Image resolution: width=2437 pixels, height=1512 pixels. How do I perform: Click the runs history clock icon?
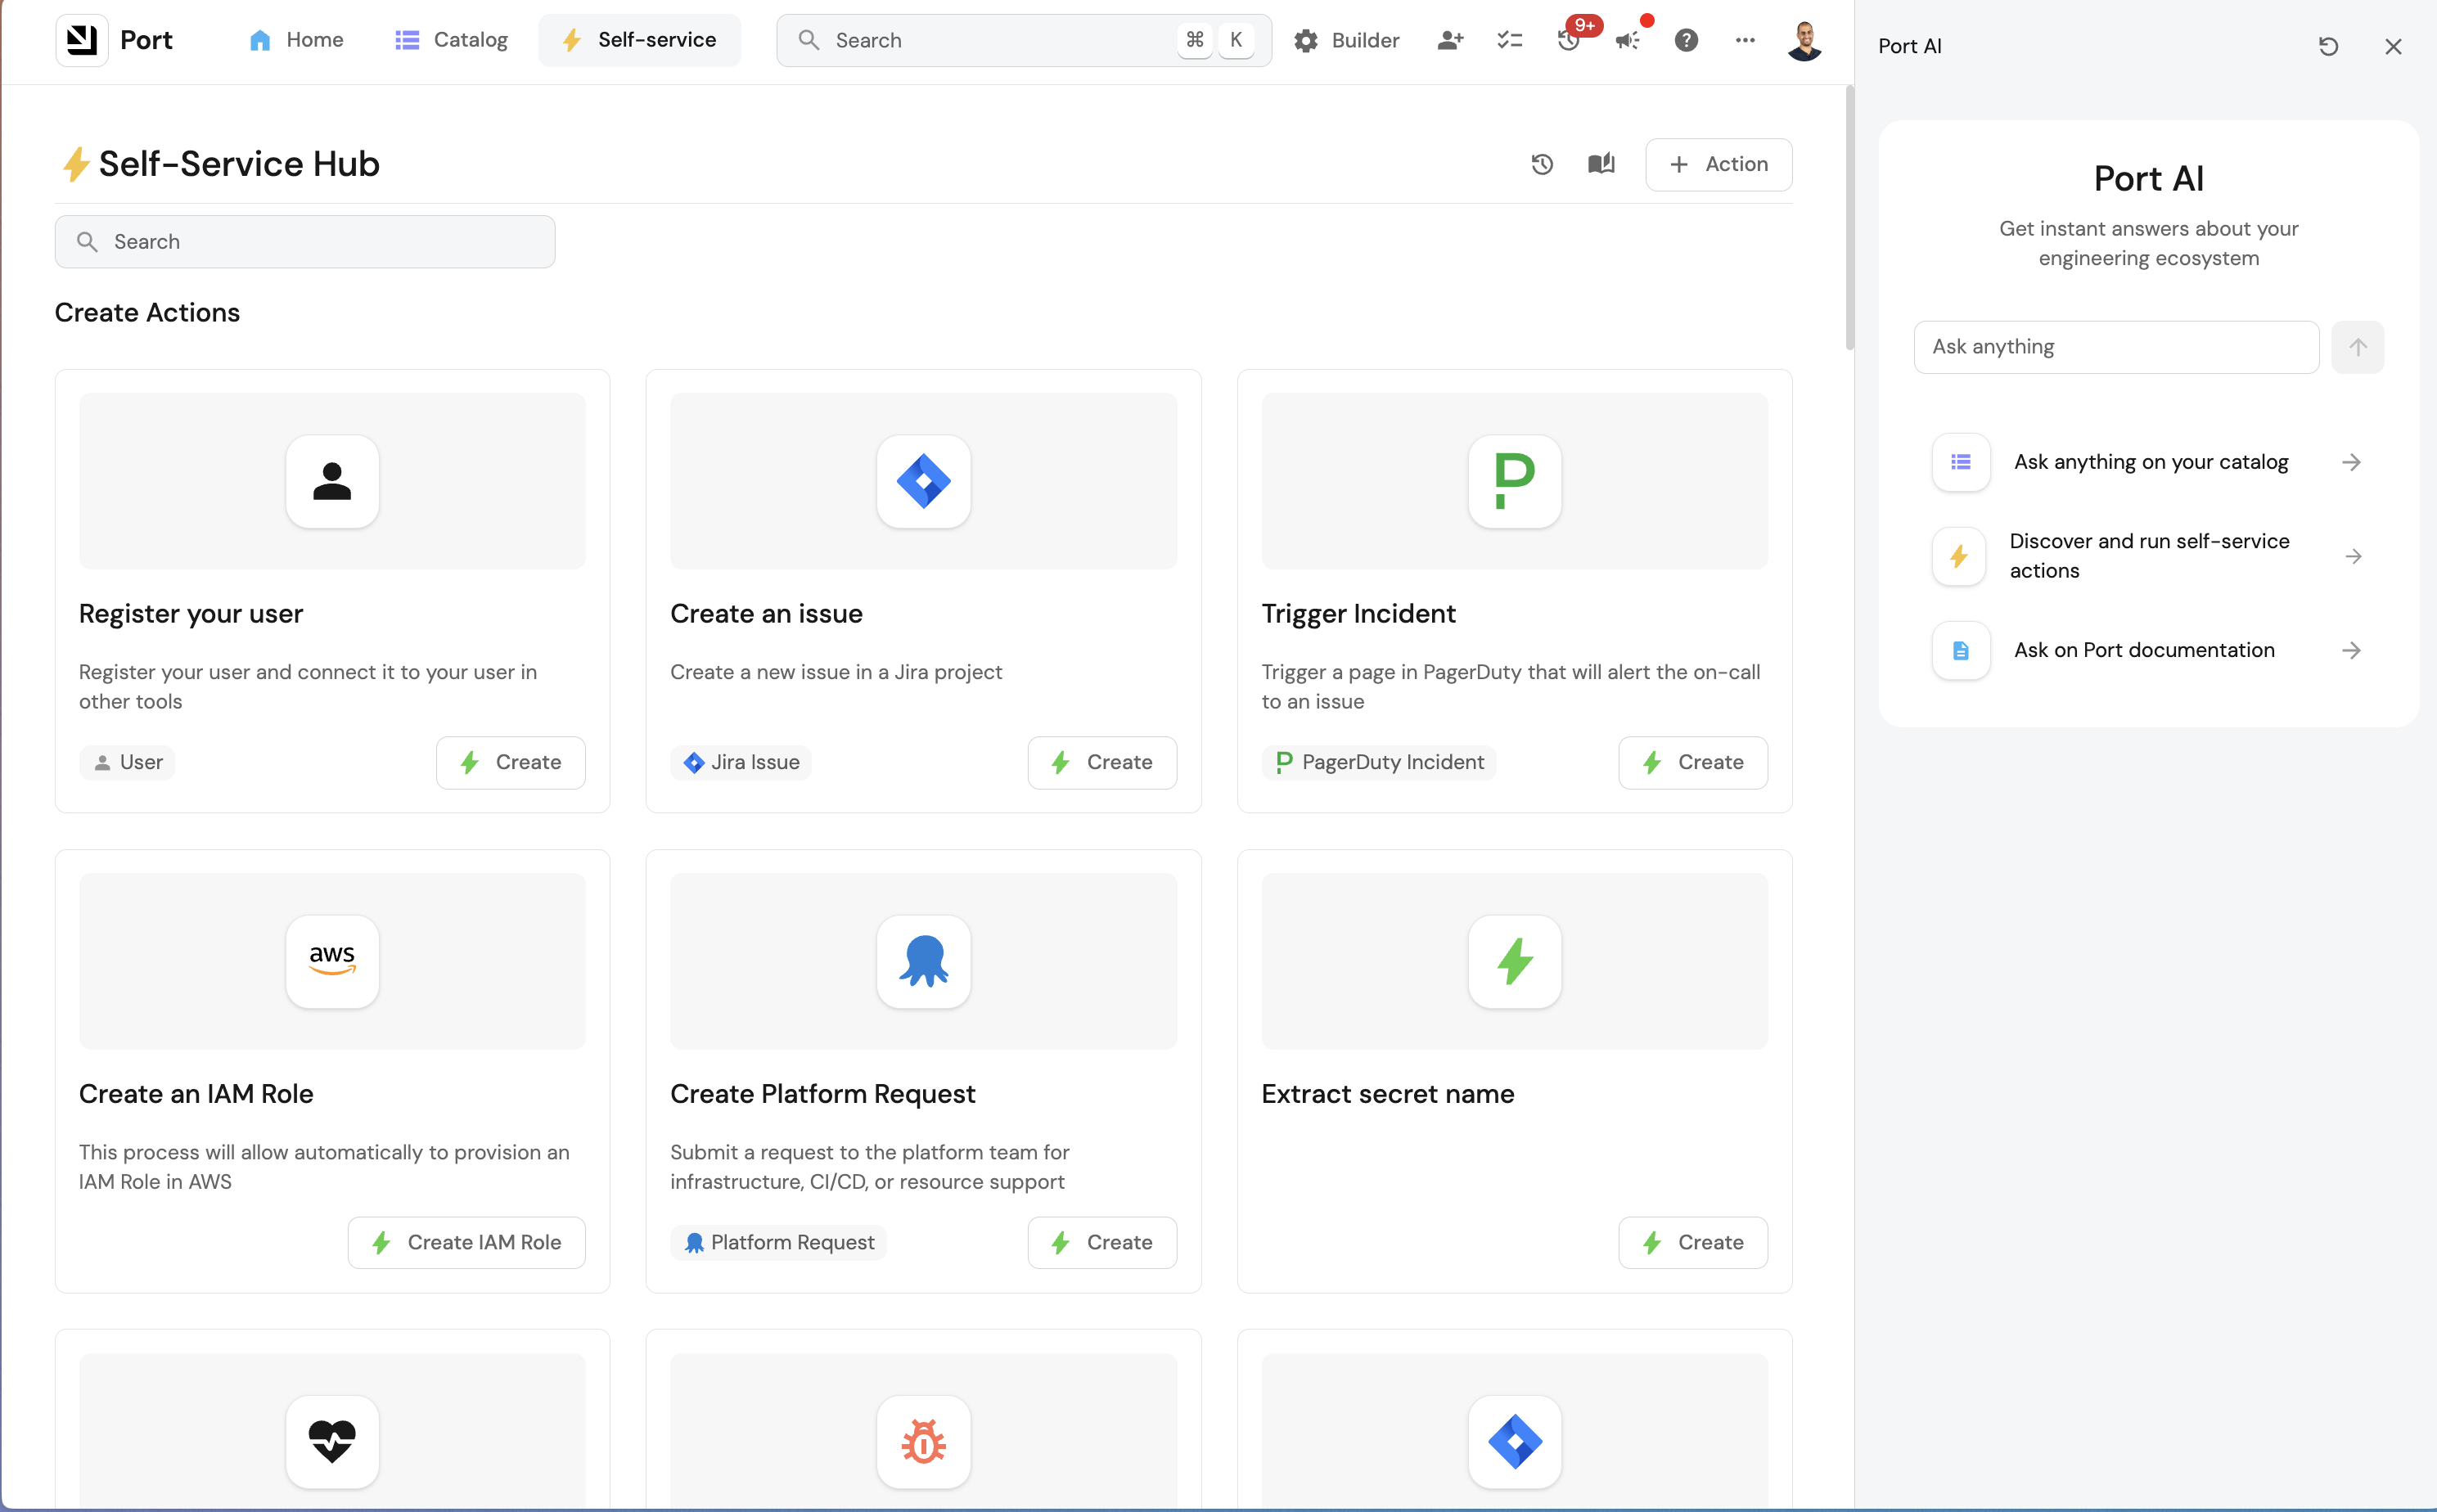click(1542, 164)
